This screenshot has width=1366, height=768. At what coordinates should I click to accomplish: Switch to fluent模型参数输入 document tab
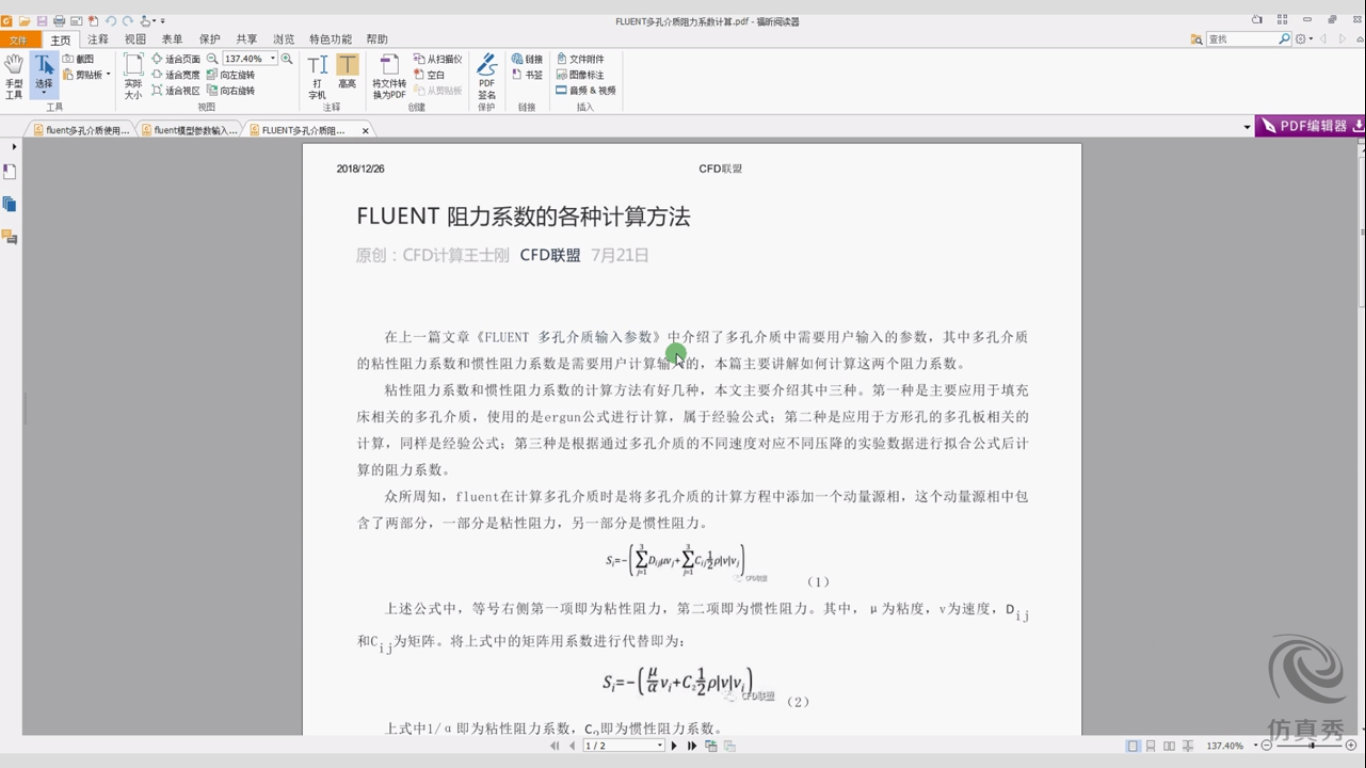[x=190, y=130]
